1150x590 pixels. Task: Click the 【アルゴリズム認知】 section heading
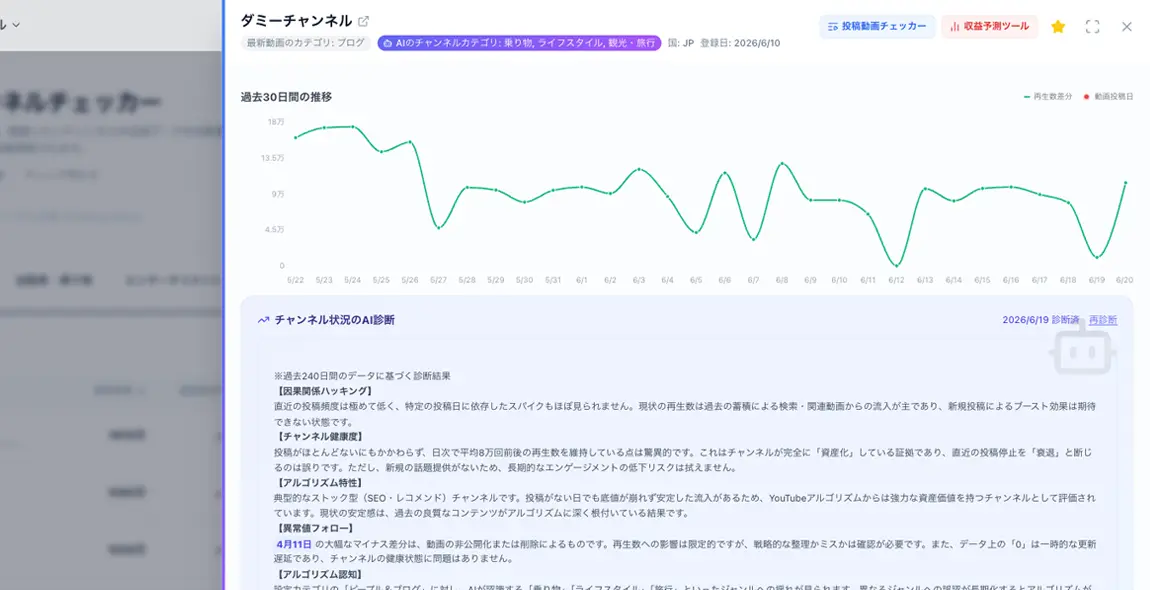[x=320, y=575]
